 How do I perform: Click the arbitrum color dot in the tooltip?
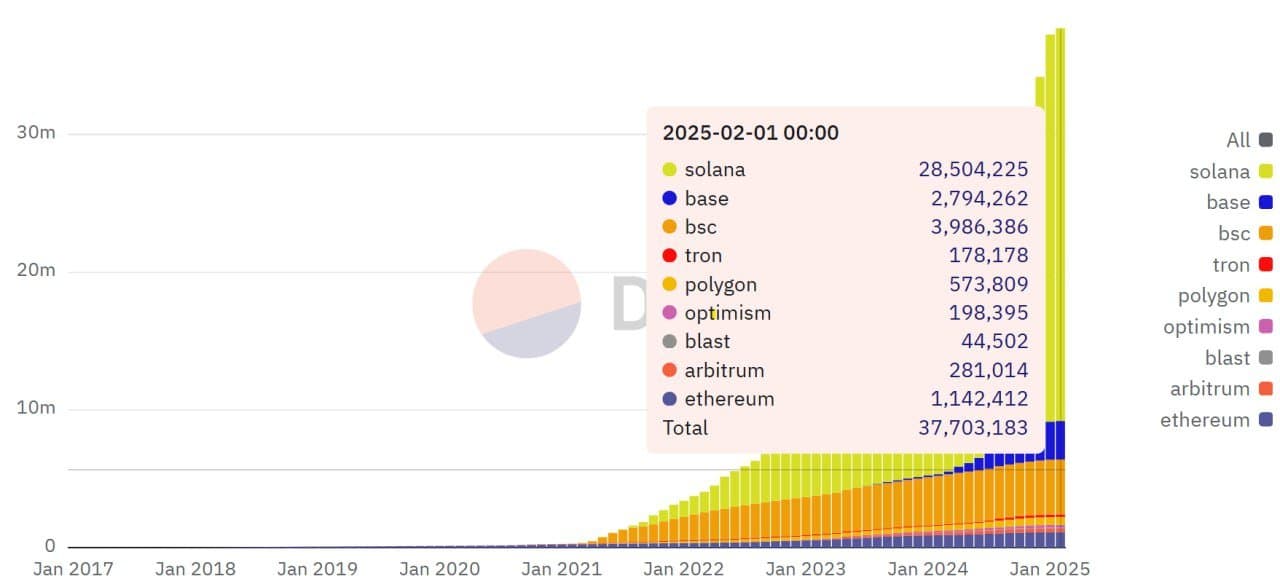click(x=670, y=371)
